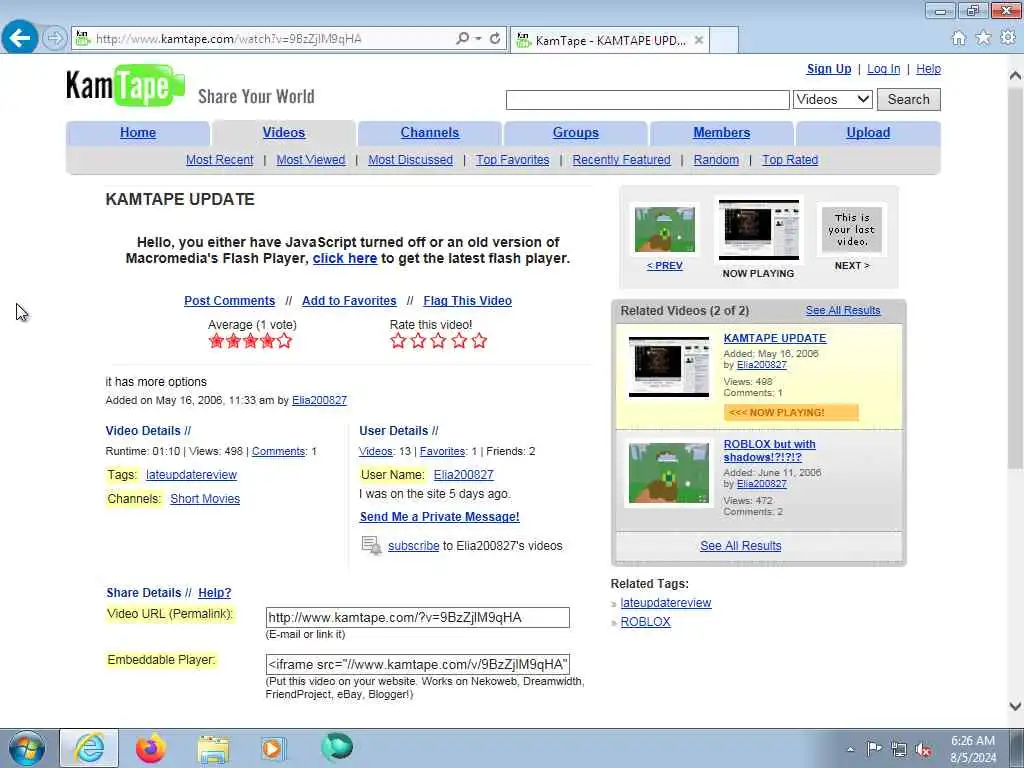Screen dimensions: 1024x768
Task: Click the site search input field
Action: (647, 100)
